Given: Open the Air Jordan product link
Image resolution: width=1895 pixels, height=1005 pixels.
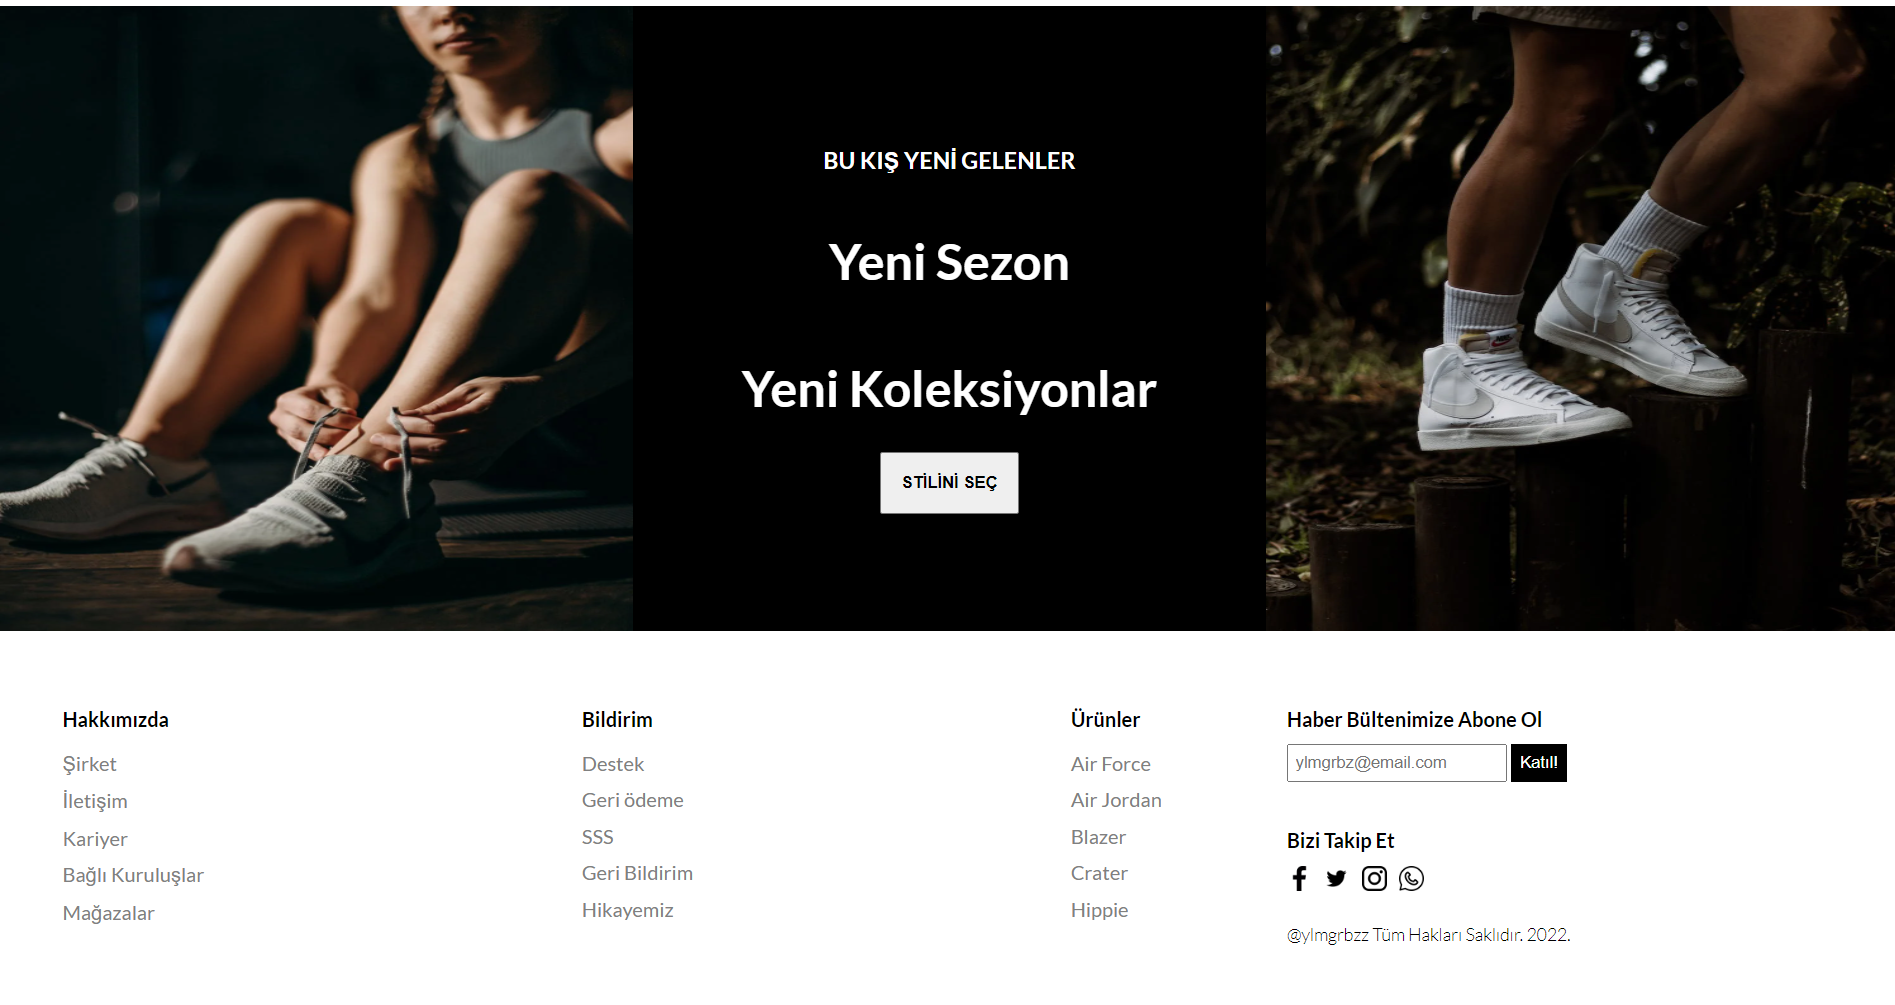Looking at the screenshot, I should pyautogui.click(x=1116, y=800).
